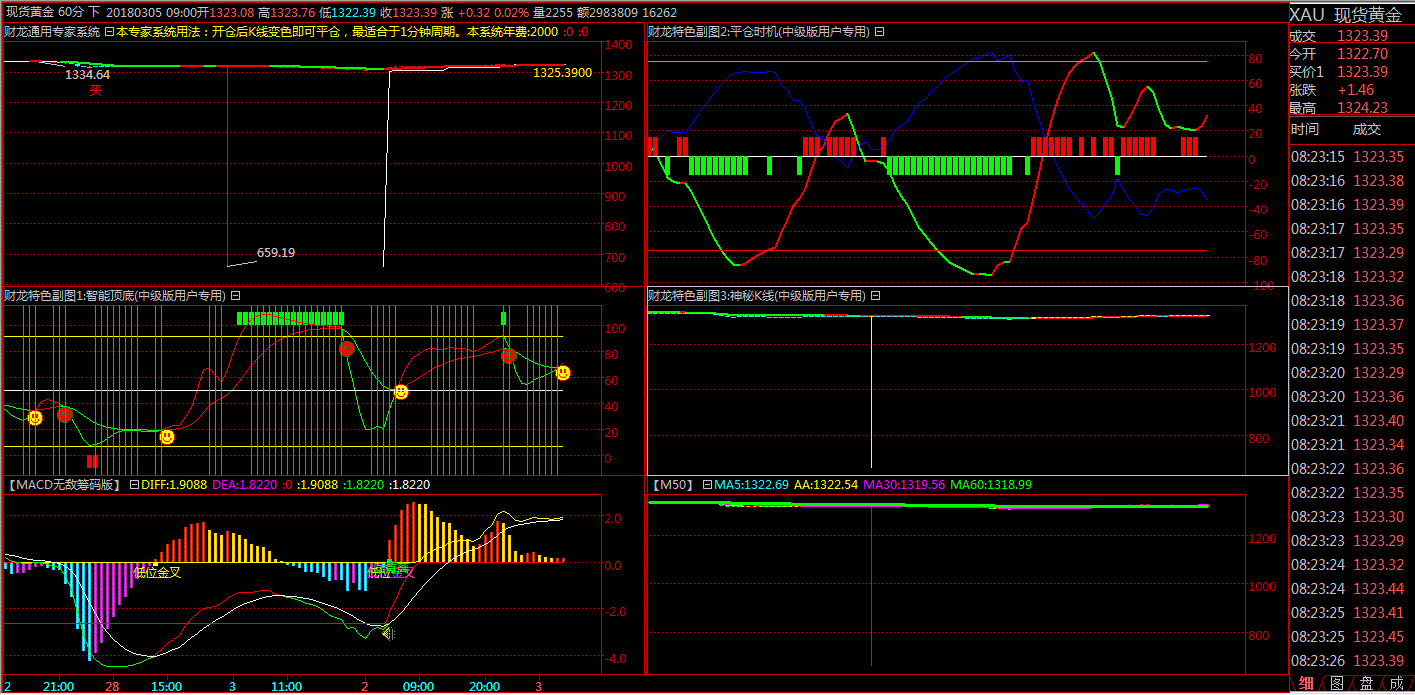Click the 15:00 time axis label
Screen dimensions: 1415x695
[x=166, y=687]
